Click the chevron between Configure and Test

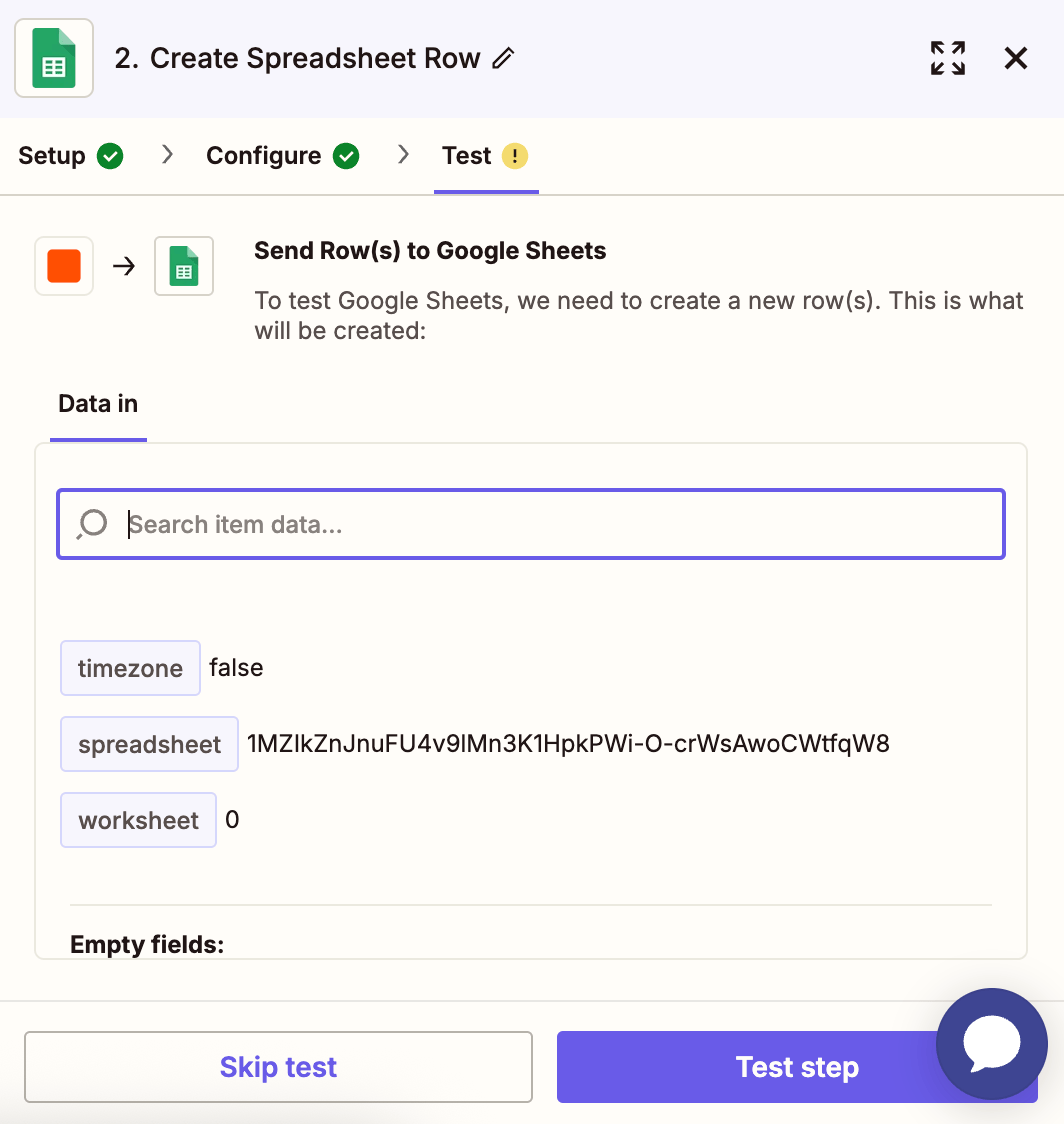coord(403,155)
